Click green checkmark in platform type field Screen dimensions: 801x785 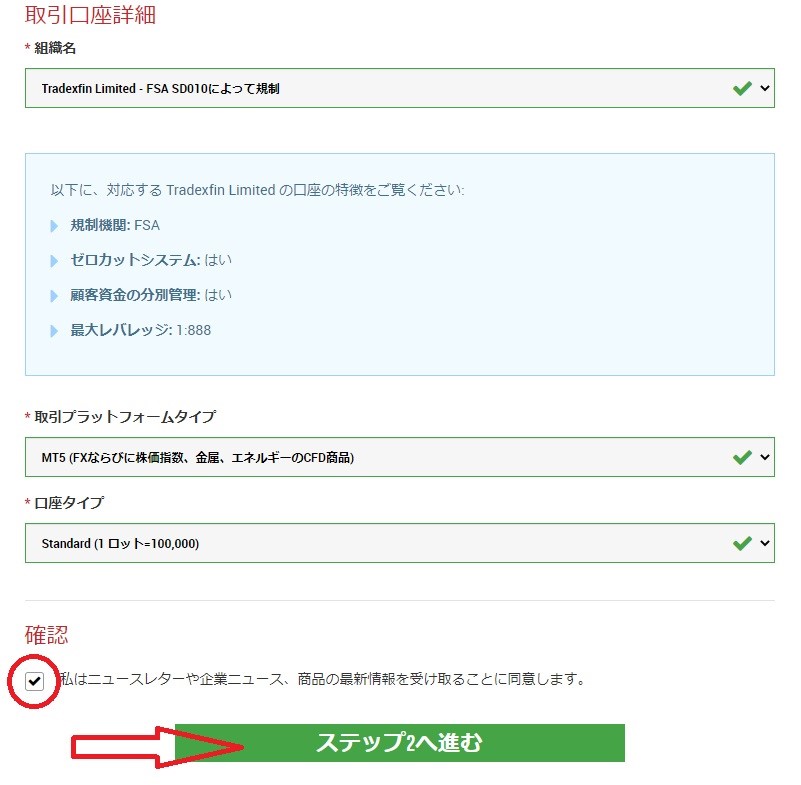(x=742, y=457)
